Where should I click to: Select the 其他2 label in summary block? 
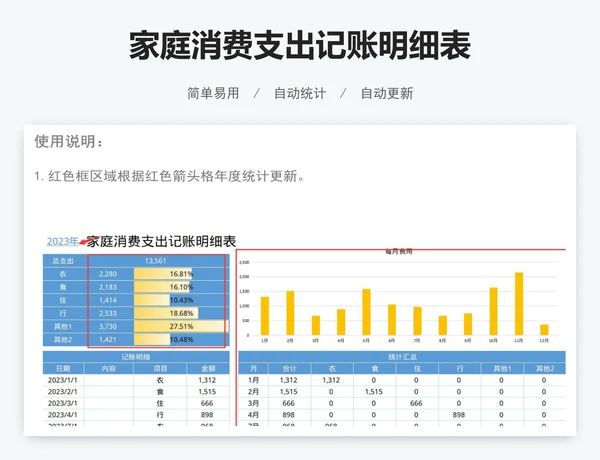click(63, 339)
